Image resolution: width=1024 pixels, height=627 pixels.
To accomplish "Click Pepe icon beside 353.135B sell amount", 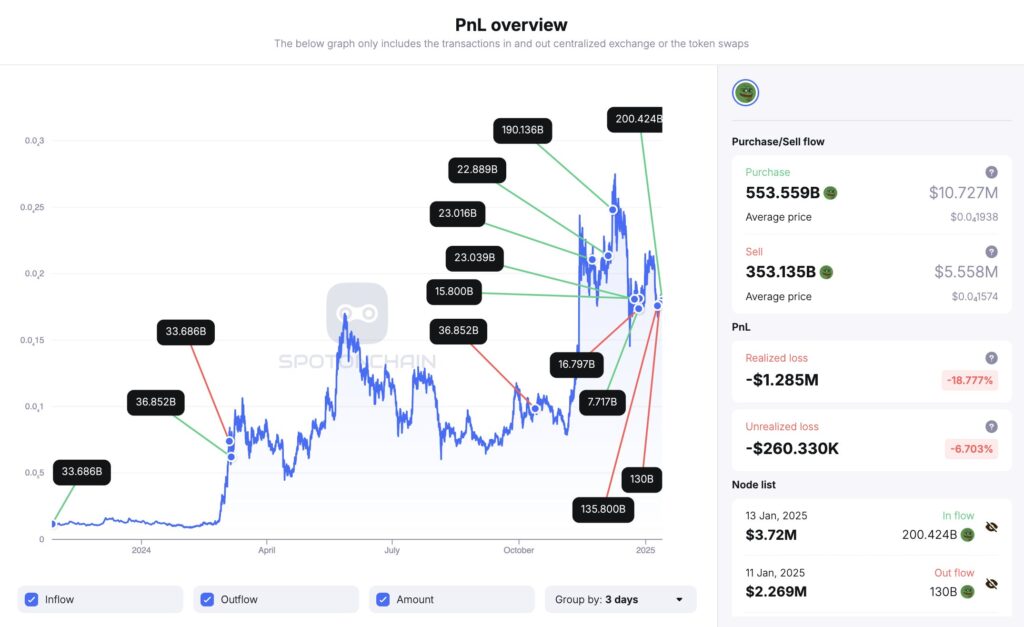I will (826, 272).
